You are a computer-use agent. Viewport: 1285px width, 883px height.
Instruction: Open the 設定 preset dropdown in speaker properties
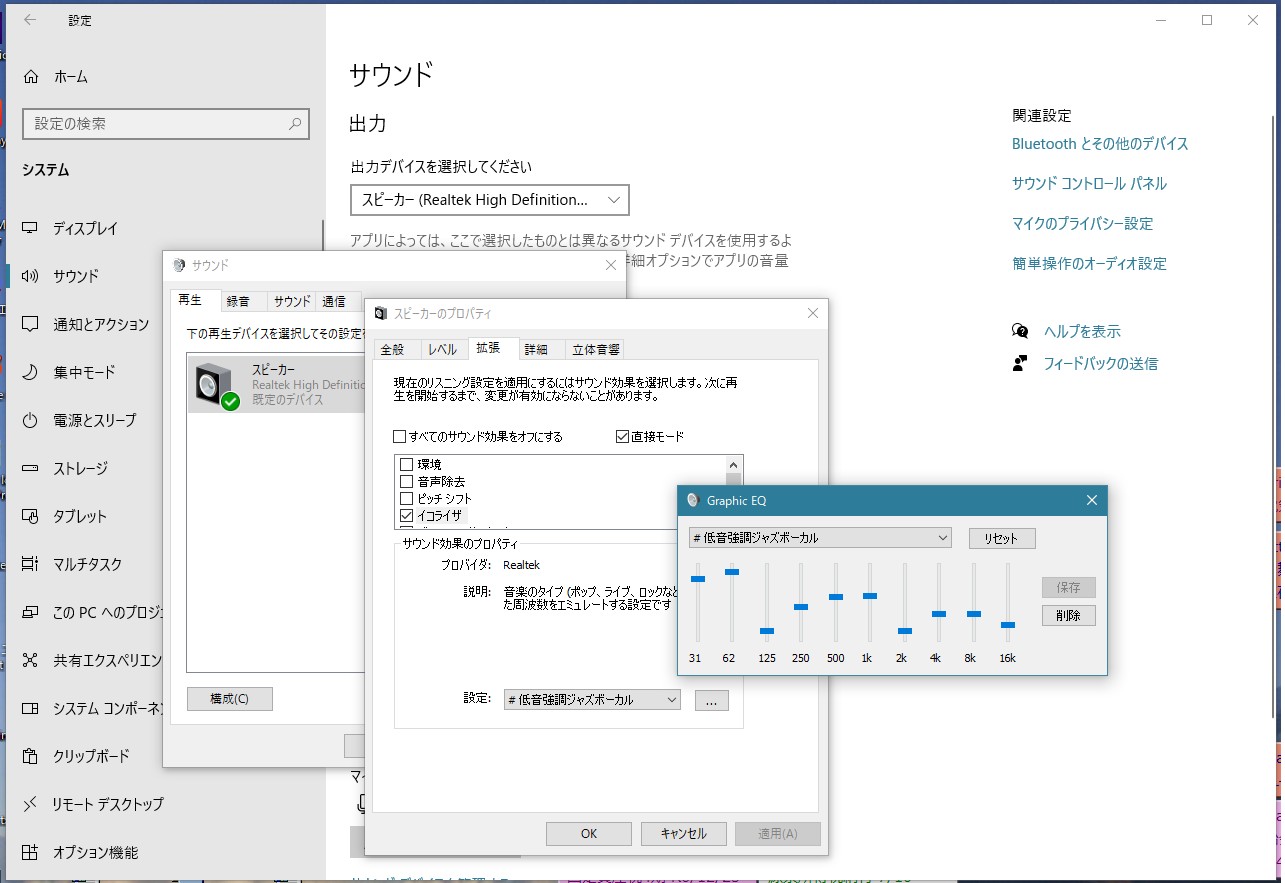(592, 700)
